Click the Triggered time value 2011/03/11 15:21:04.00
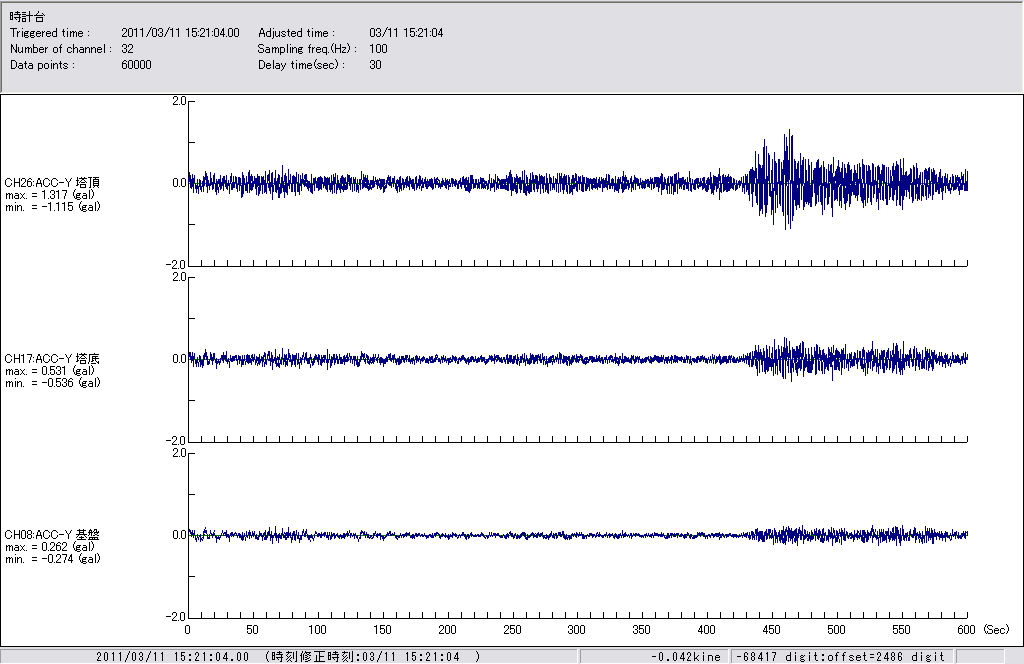Screen dimensions: 1024x664 coord(180,33)
